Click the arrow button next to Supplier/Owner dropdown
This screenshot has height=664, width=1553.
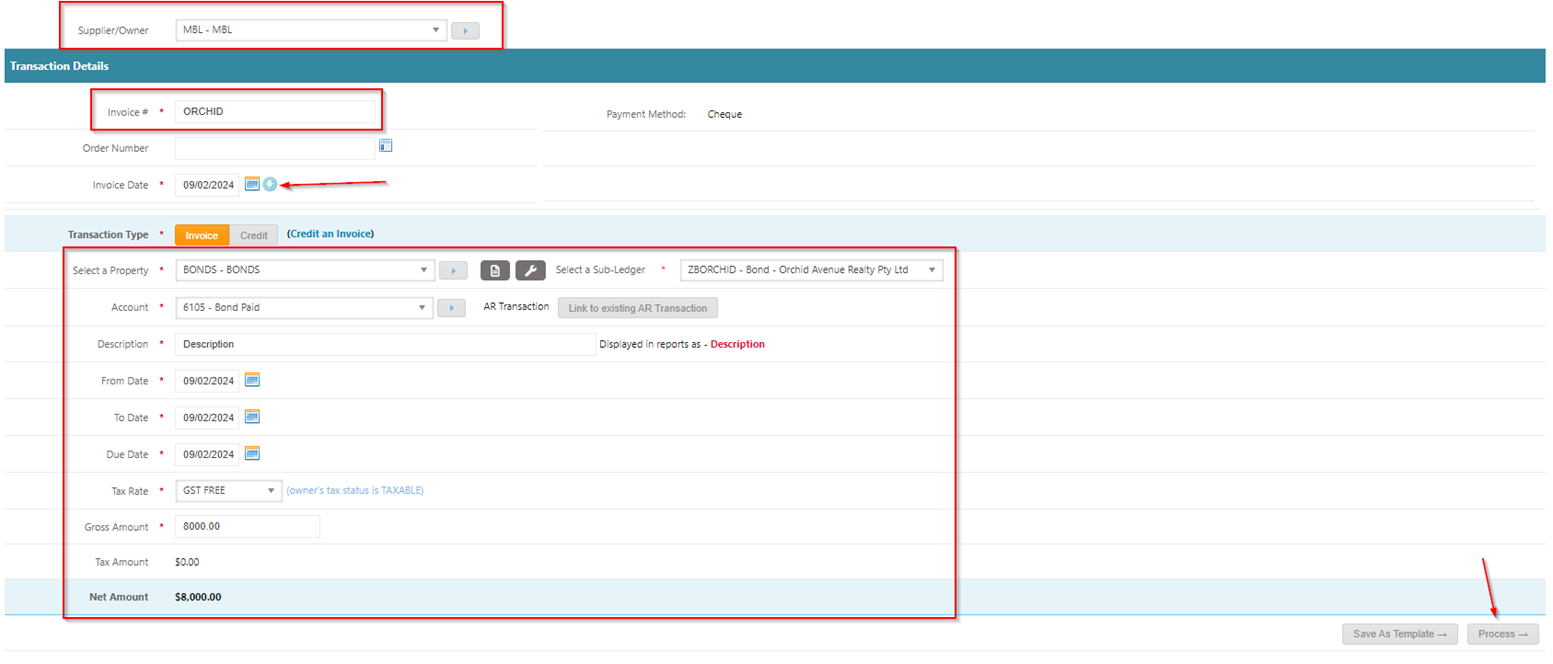click(465, 30)
